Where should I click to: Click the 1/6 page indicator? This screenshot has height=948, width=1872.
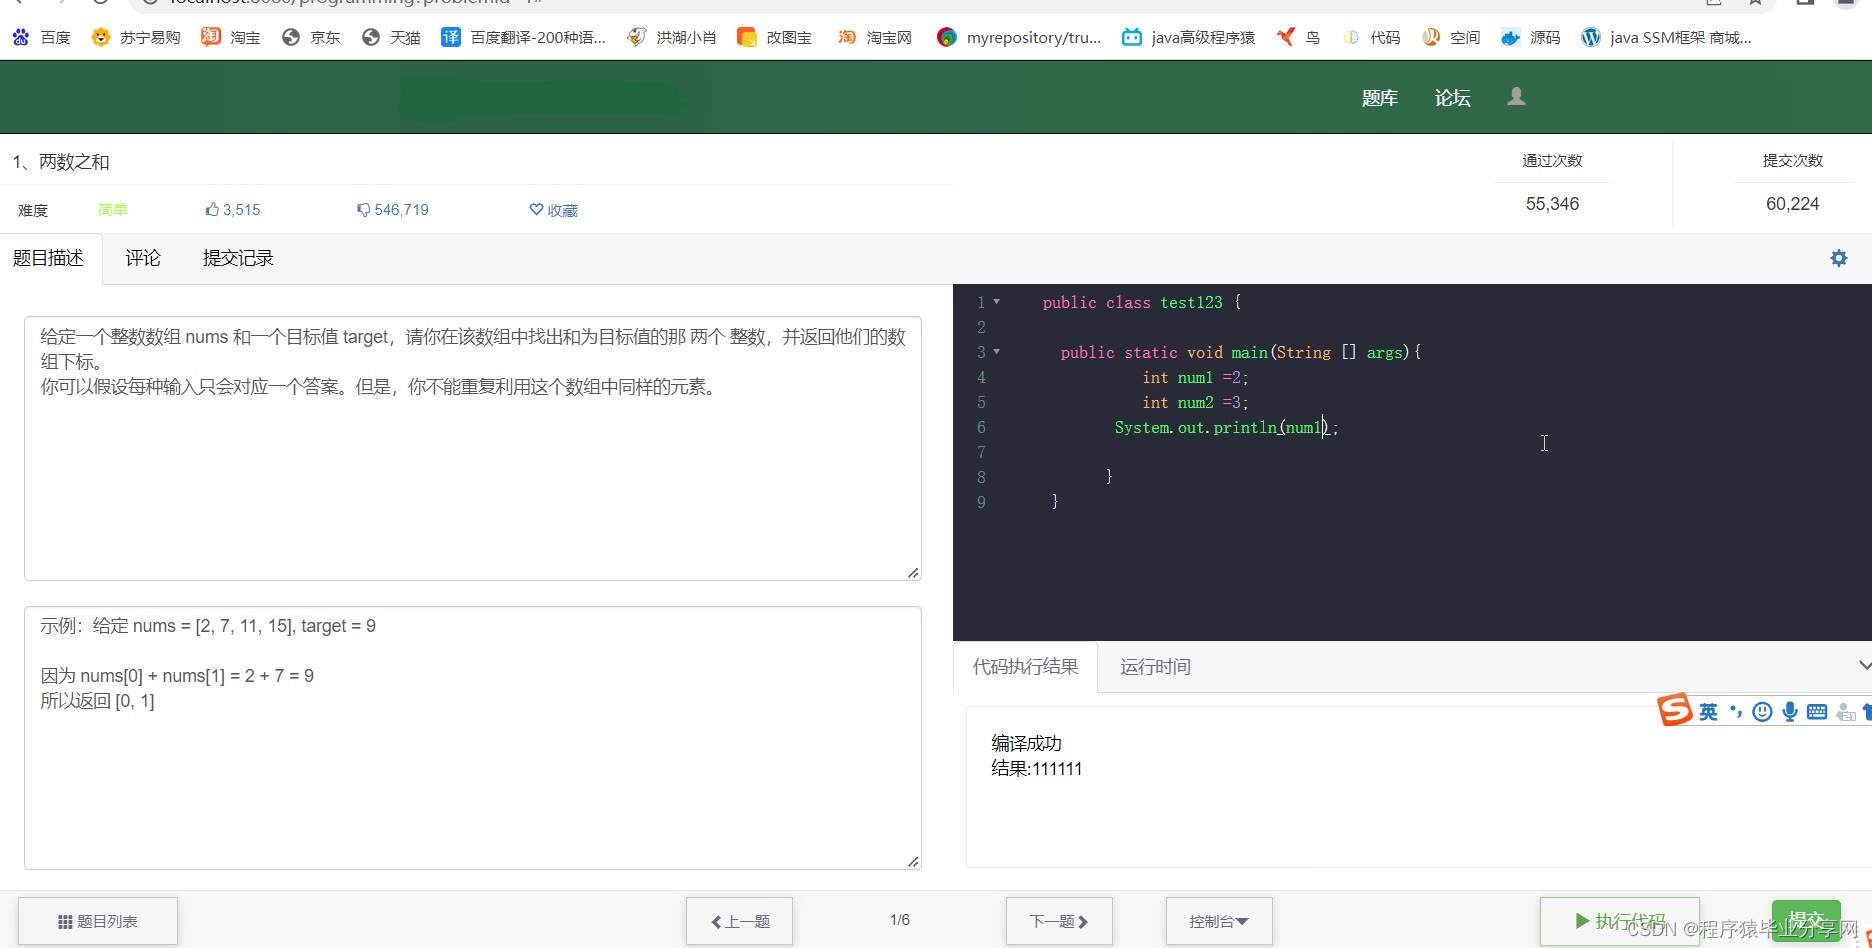coord(899,920)
